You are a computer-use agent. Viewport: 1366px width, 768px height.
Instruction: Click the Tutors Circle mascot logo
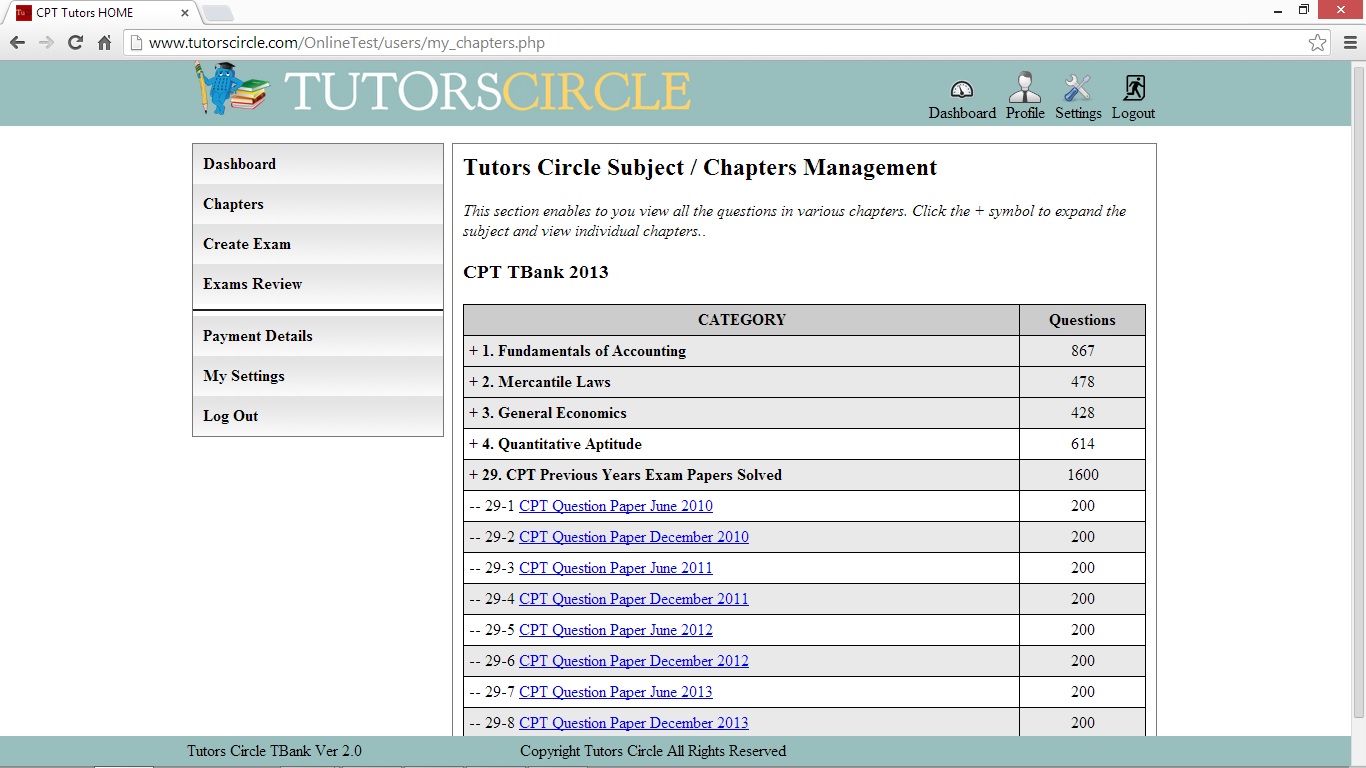(x=231, y=88)
